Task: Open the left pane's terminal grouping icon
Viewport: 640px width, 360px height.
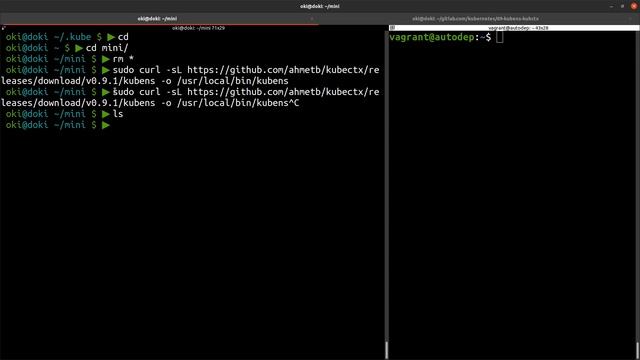Action: [3, 28]
